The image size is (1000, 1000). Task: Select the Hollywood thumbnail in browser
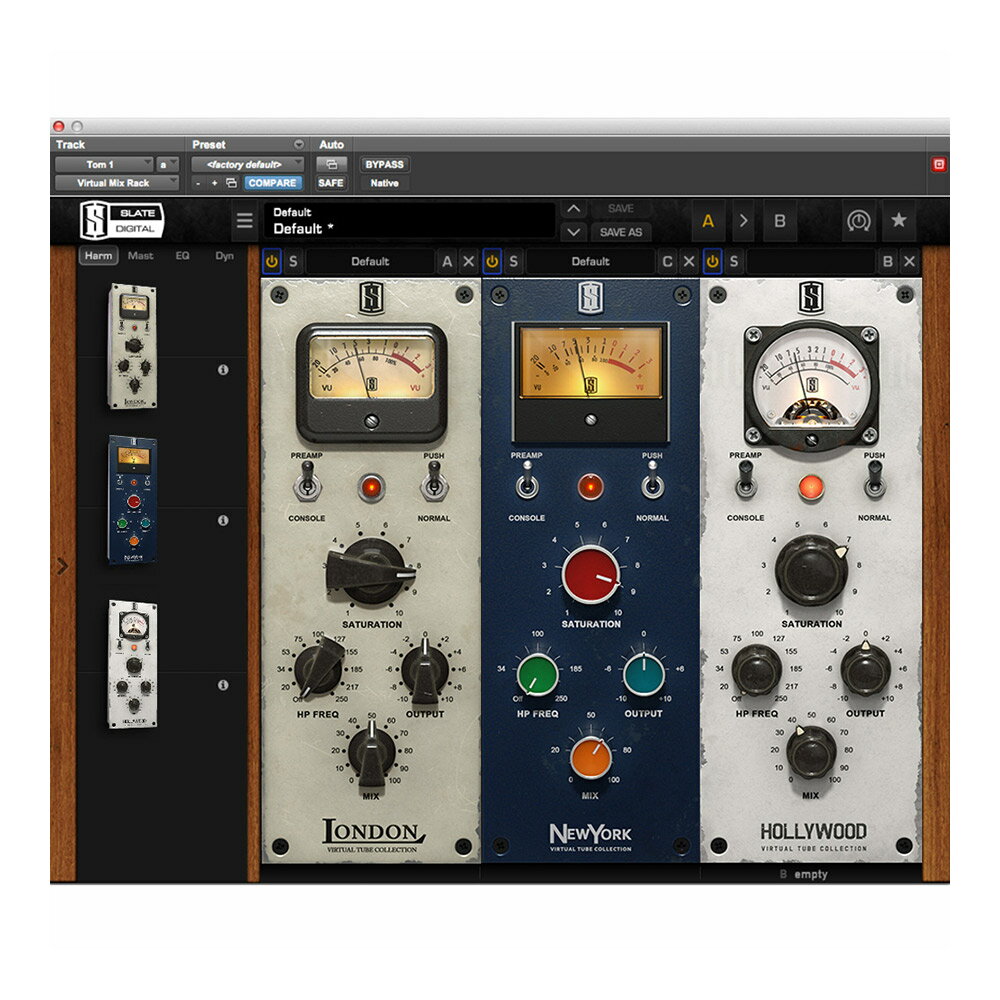(133, 664)
